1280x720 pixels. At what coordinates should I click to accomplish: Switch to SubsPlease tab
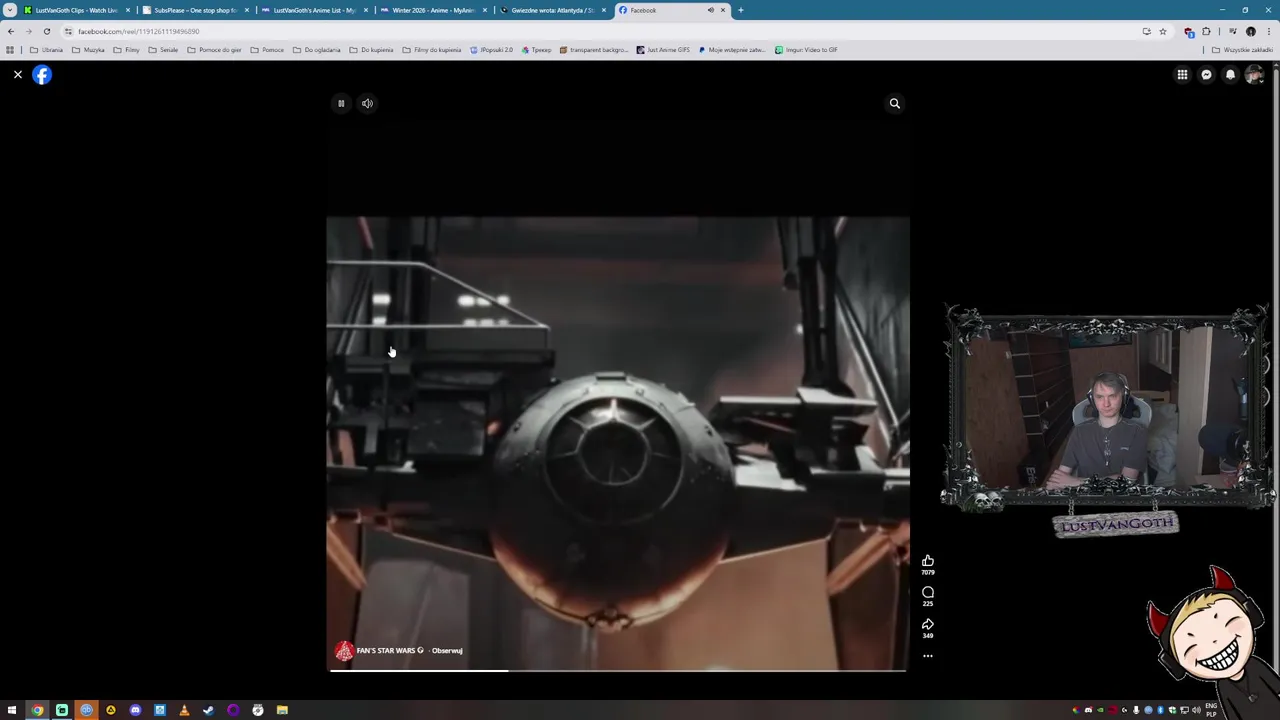pyautogui.click(x=195, y=10)
